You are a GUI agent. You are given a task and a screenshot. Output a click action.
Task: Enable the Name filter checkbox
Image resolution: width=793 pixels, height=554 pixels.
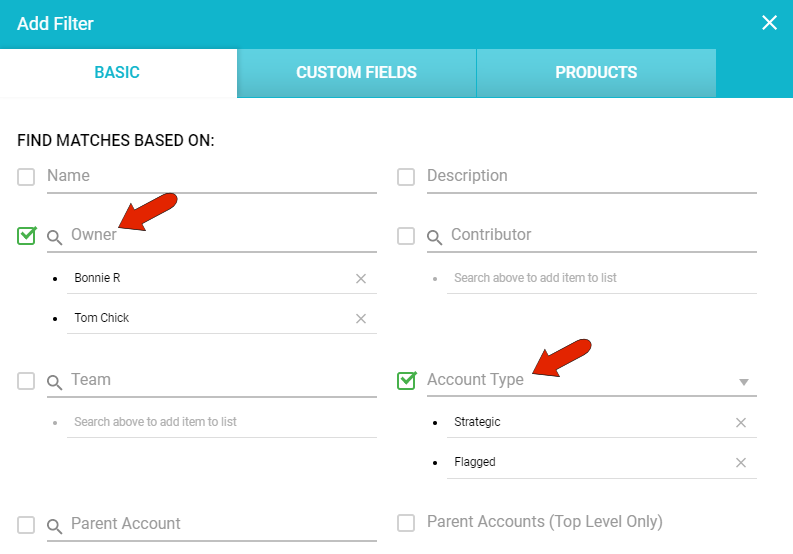click(x=26, y=177)
